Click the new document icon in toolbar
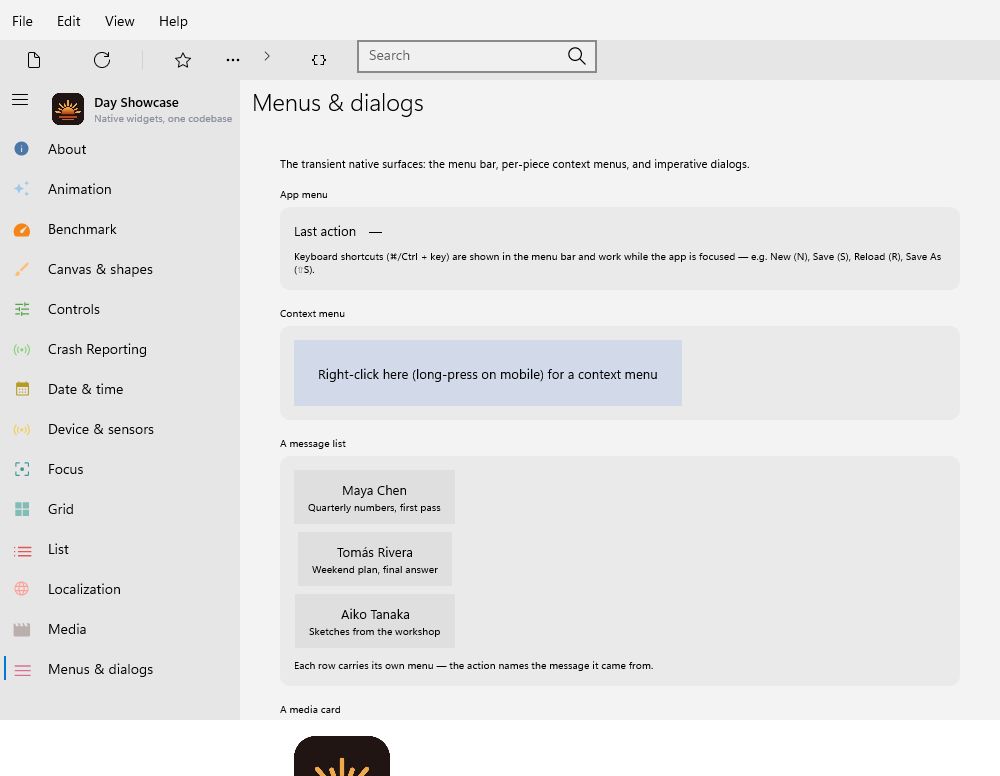This screenshot has height=776, width=1000. coord(34,60)
